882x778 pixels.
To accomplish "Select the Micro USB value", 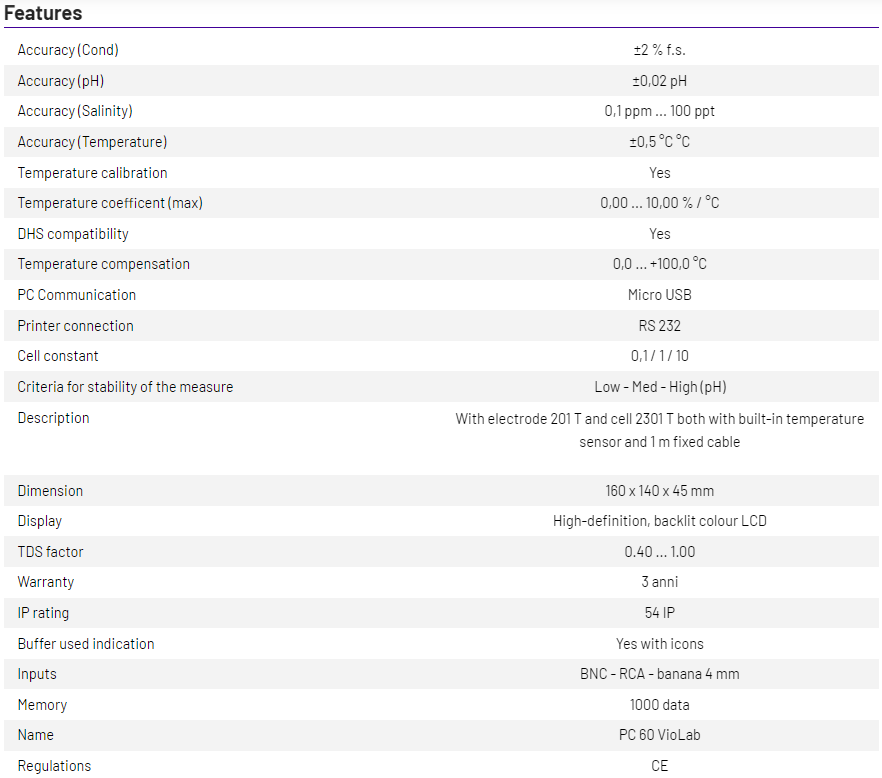I will [659, 295].
